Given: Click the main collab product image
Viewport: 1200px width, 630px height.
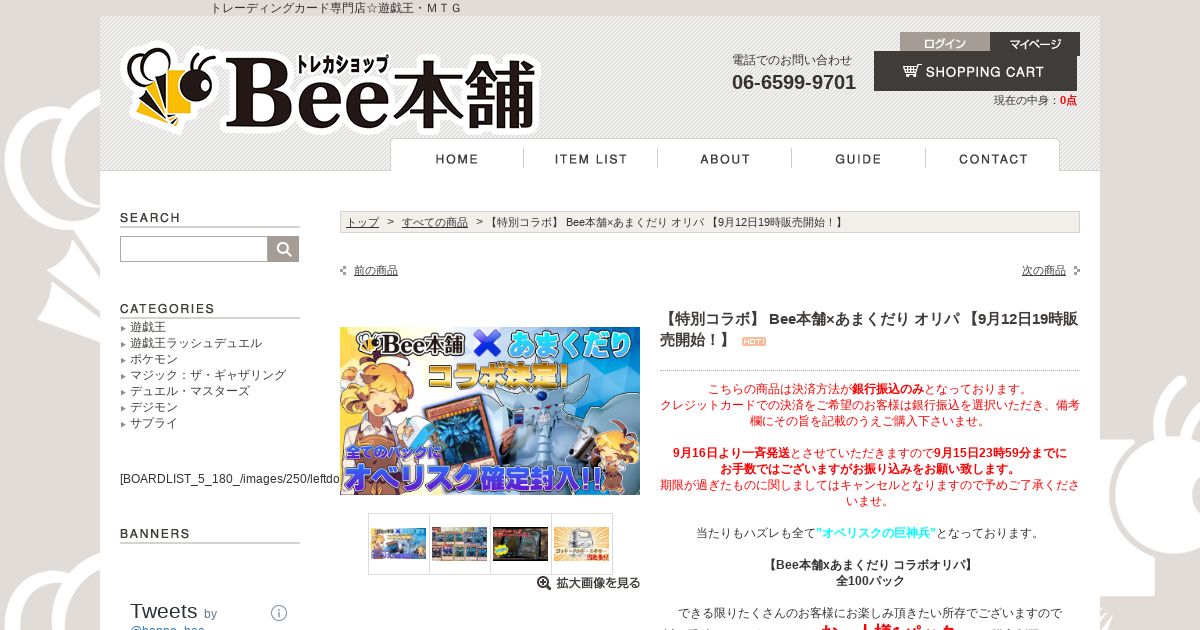Looking at the screenshot, I should (x=490, y=411).
